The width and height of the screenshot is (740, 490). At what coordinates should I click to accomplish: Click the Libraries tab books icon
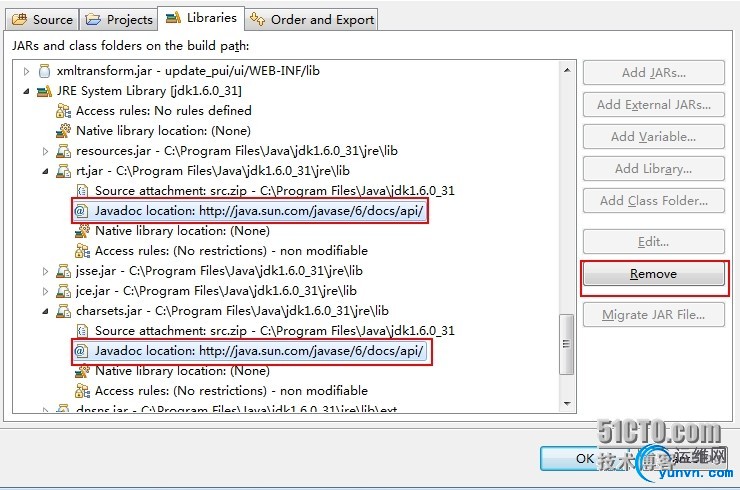[173, 17]
